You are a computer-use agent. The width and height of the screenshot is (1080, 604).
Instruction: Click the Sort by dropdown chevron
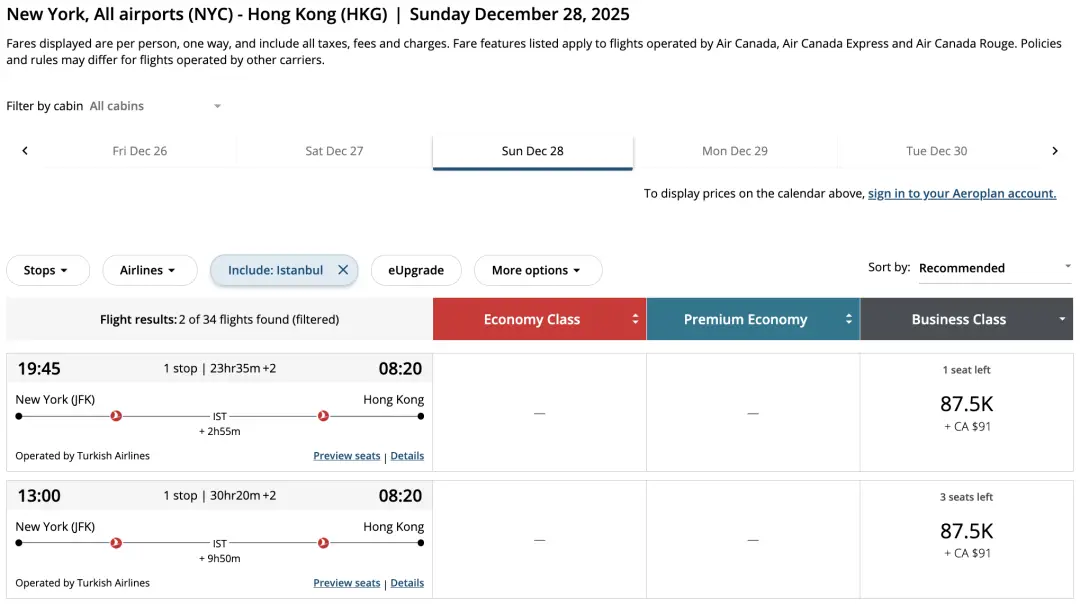(x=1066, y=266)
